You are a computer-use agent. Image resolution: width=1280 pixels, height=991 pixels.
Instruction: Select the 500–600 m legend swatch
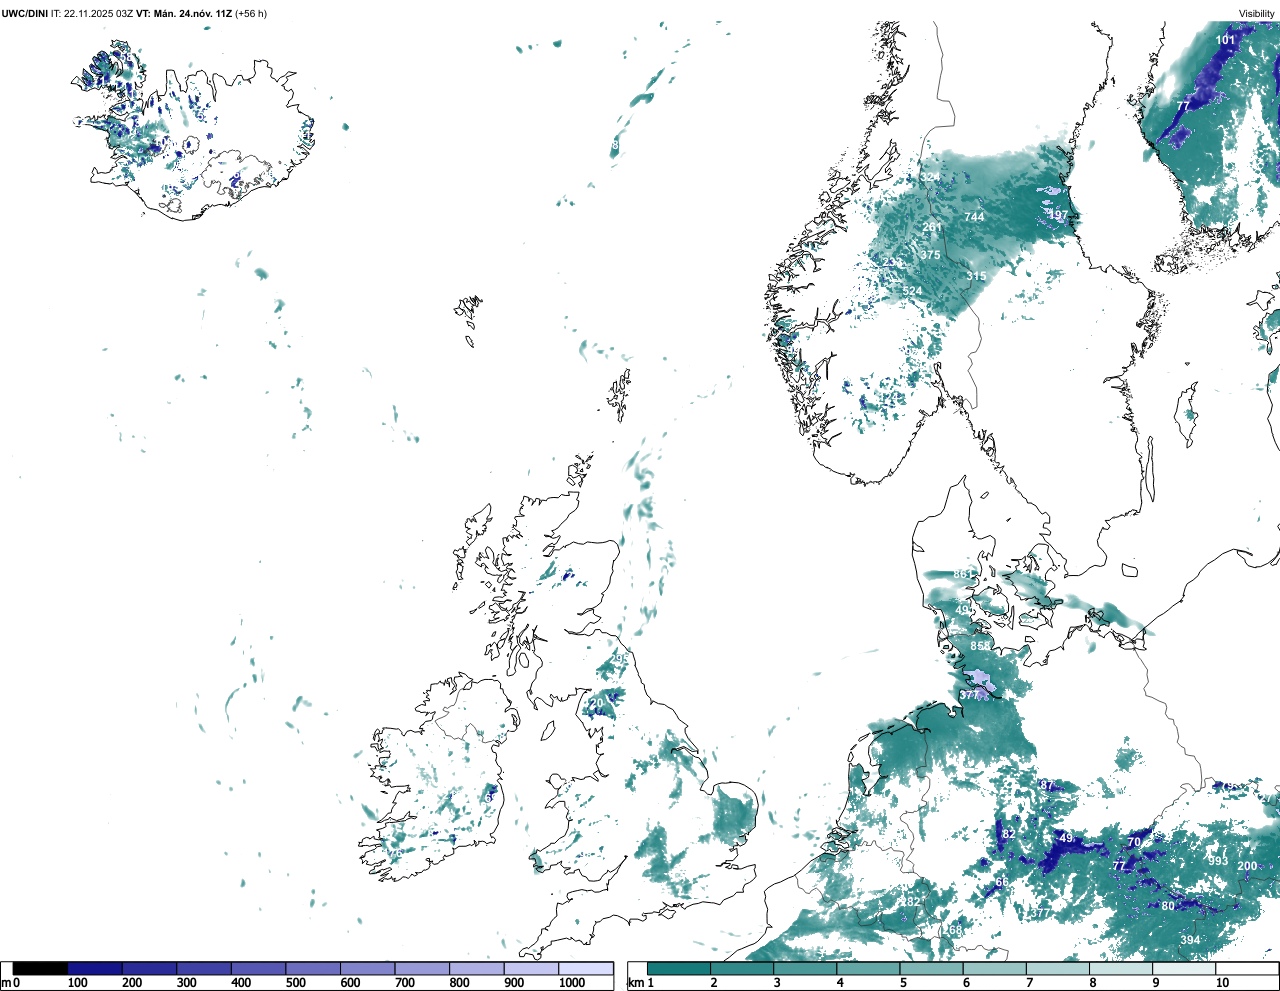[313, 968]
